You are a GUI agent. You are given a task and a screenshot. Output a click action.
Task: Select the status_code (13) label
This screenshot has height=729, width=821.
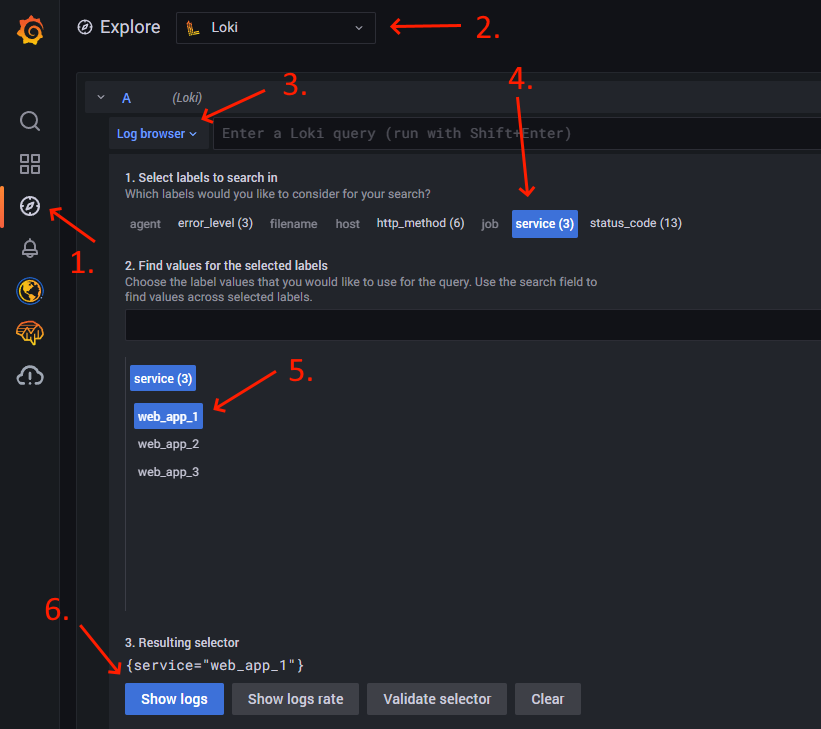pyautogui.click(x=636, y=224)
